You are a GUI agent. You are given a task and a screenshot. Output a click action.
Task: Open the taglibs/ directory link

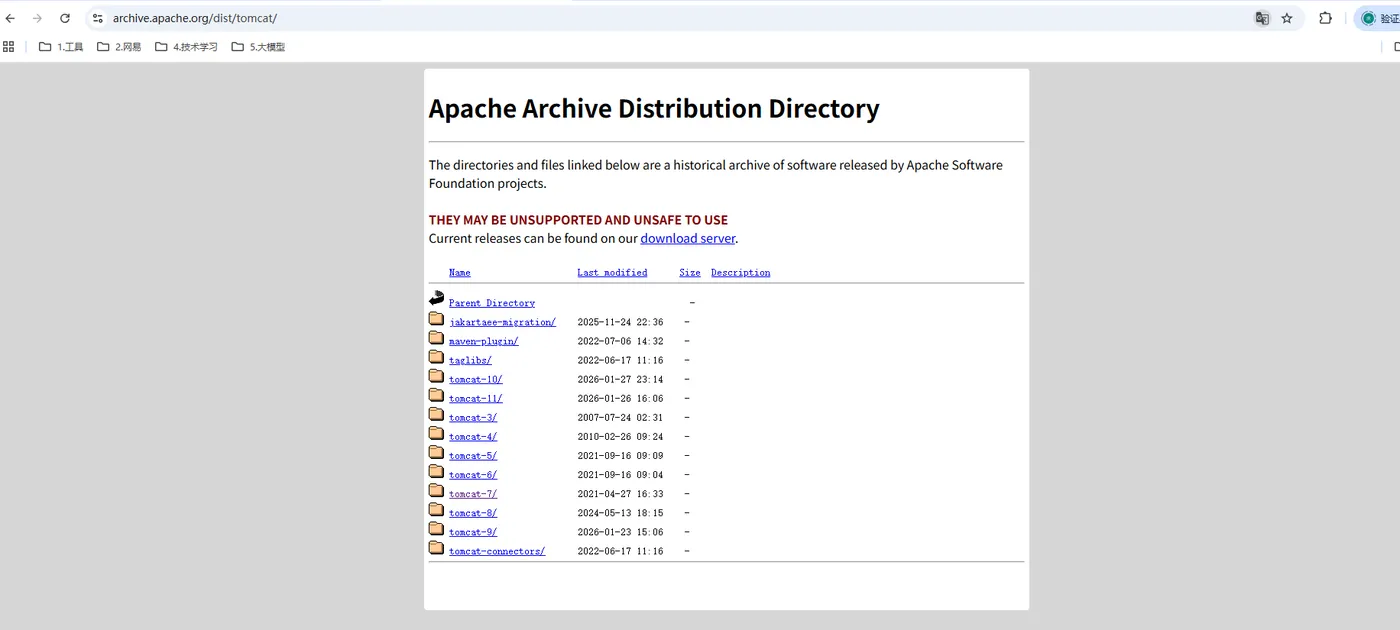(x=470, y=360)
